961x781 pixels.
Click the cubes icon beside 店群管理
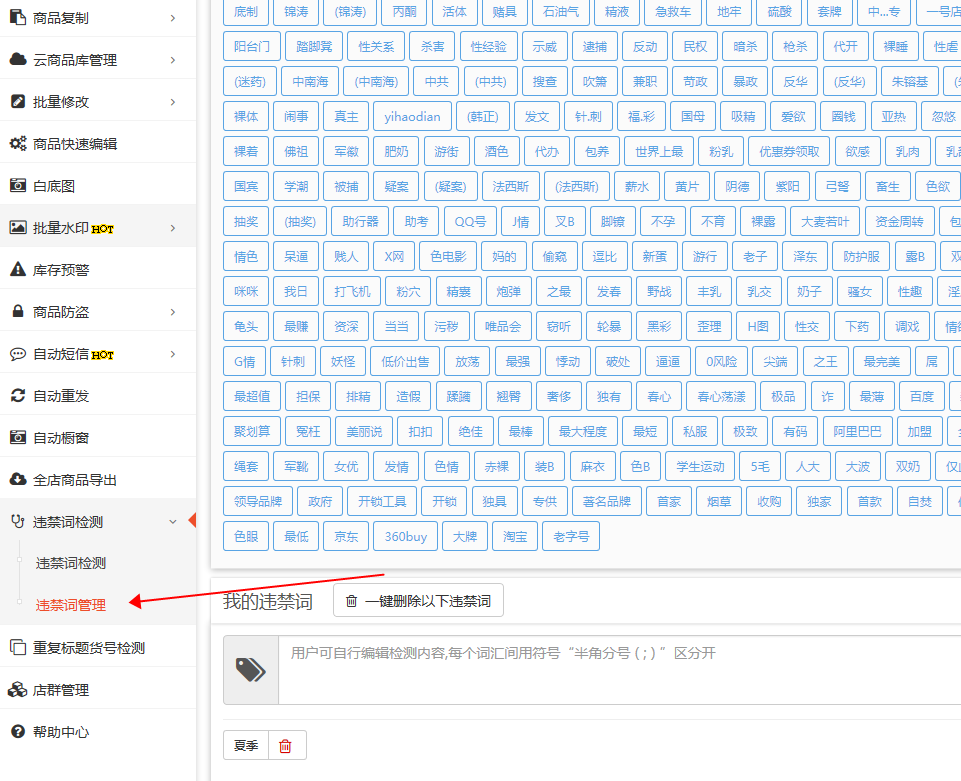click(18, 690)
